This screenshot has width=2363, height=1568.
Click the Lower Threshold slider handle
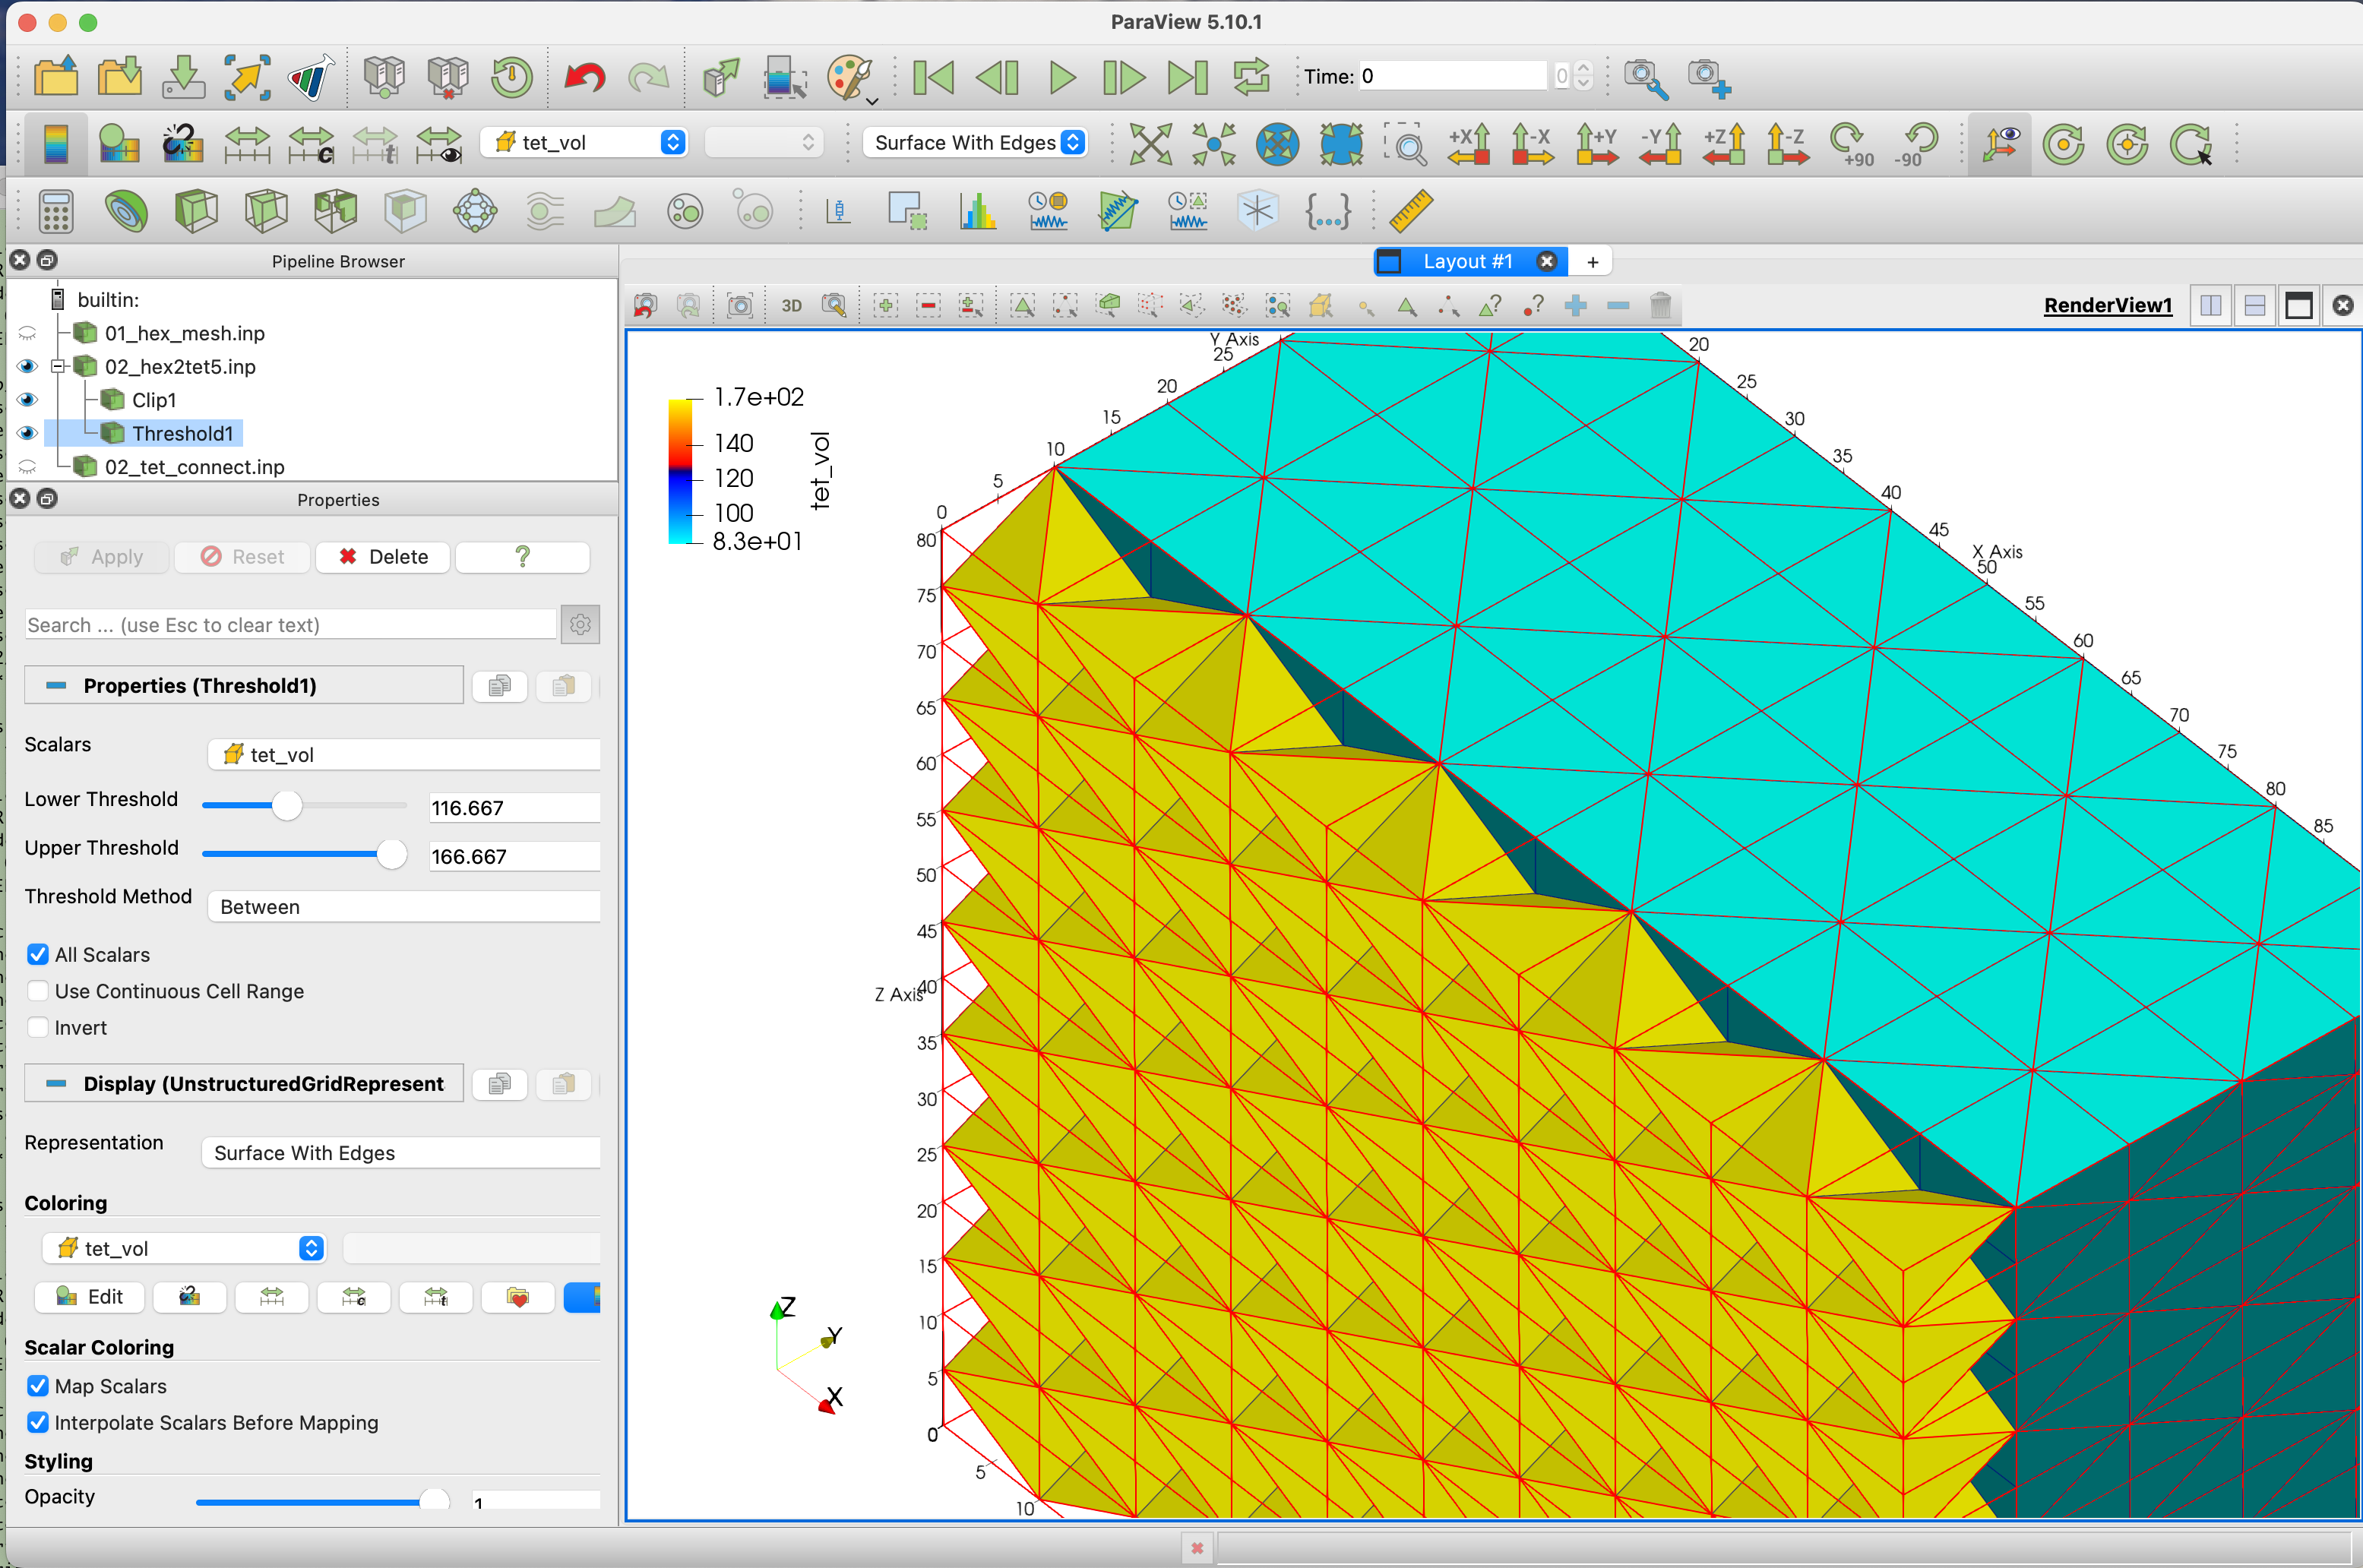tap(287, 805)
